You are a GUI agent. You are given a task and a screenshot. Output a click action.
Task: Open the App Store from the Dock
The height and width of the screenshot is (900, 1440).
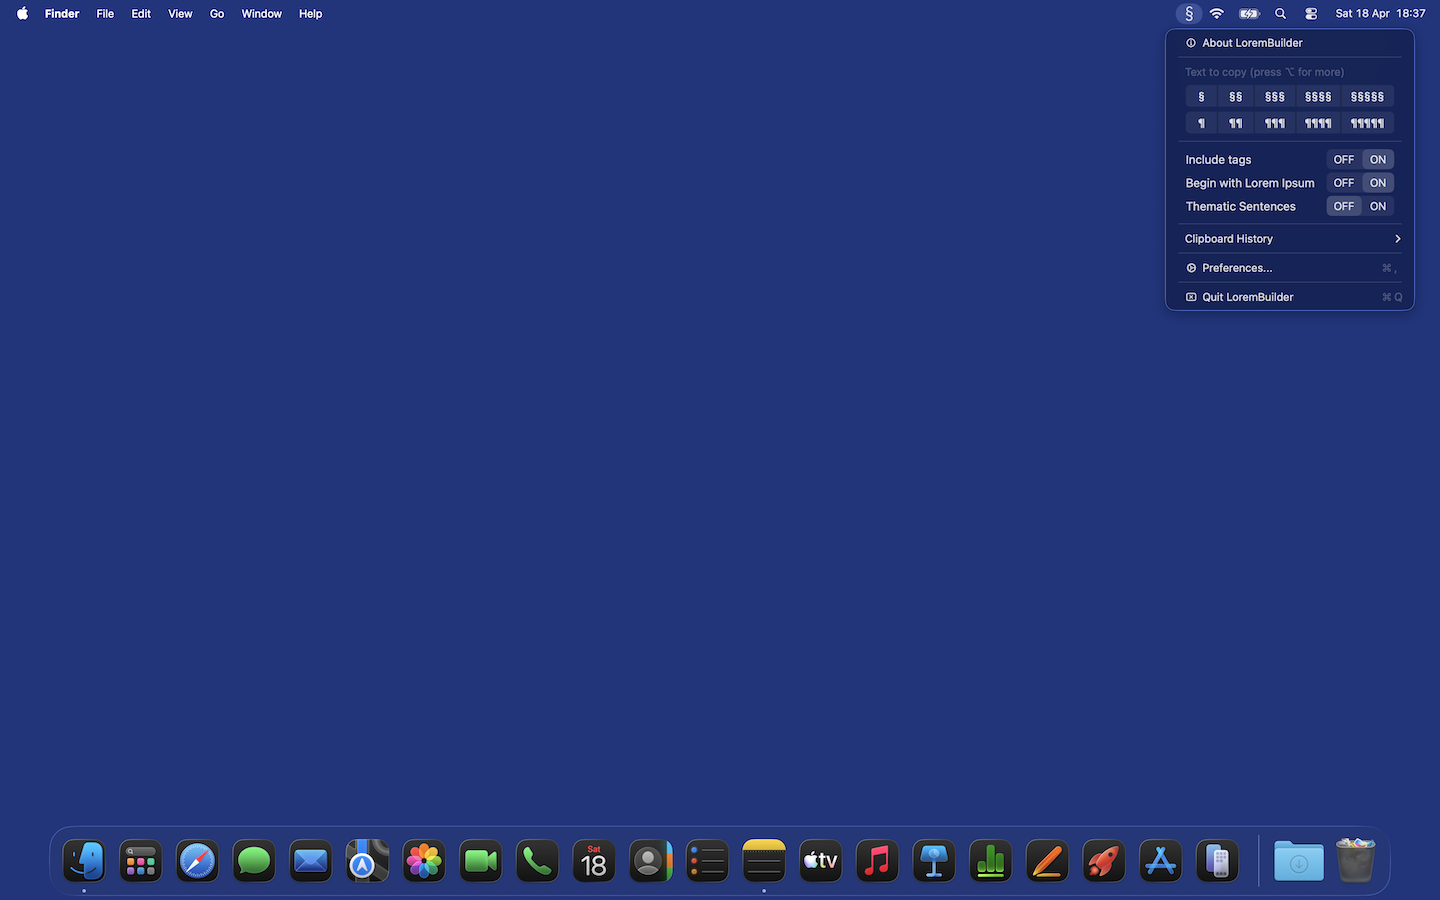pos(1160,860)
